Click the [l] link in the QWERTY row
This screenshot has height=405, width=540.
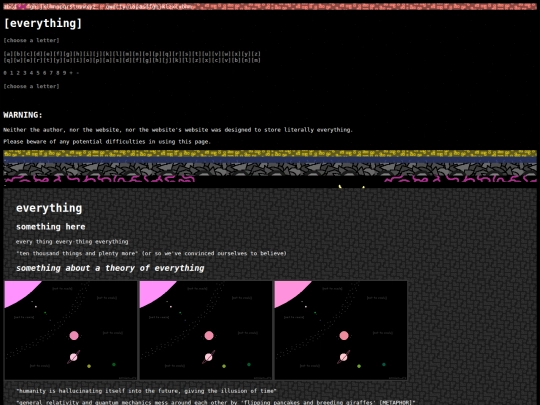[186, 60]
